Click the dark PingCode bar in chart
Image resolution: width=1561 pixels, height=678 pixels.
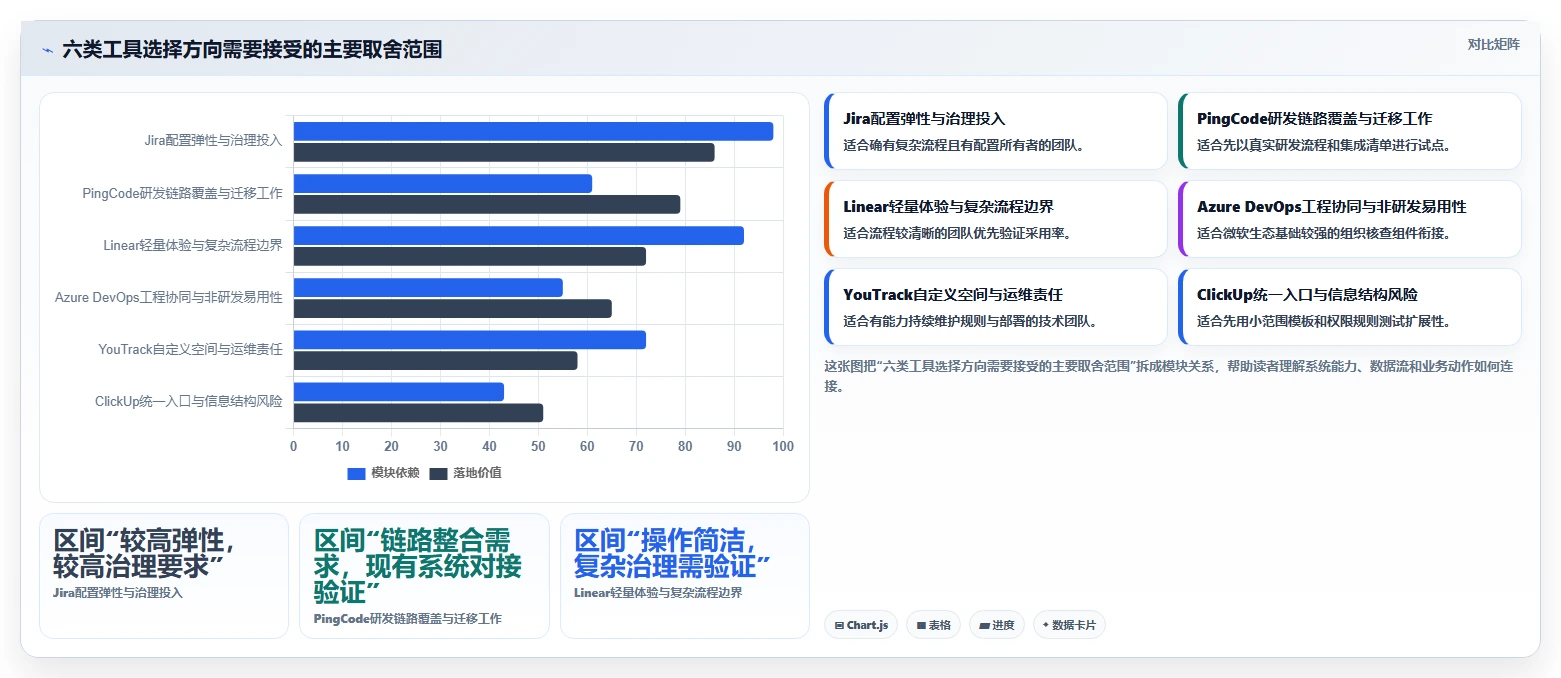[487, 204]
